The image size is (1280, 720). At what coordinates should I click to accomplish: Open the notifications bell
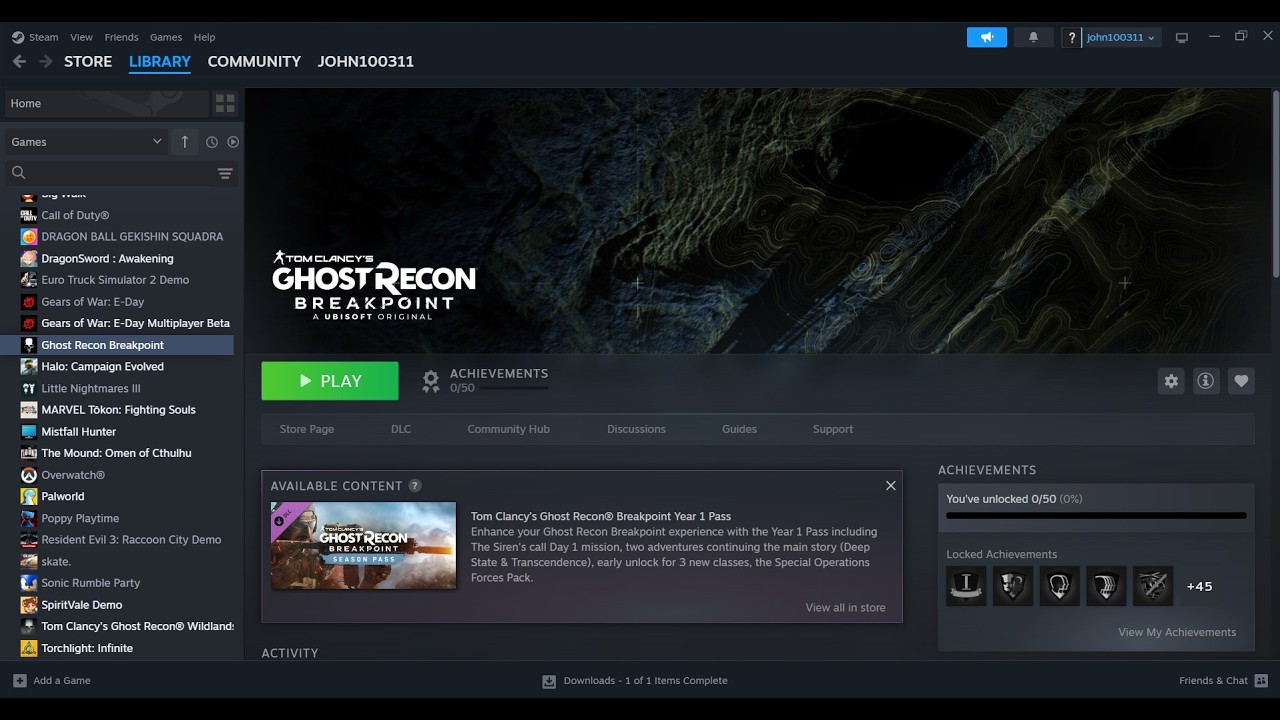point(1033,37)
